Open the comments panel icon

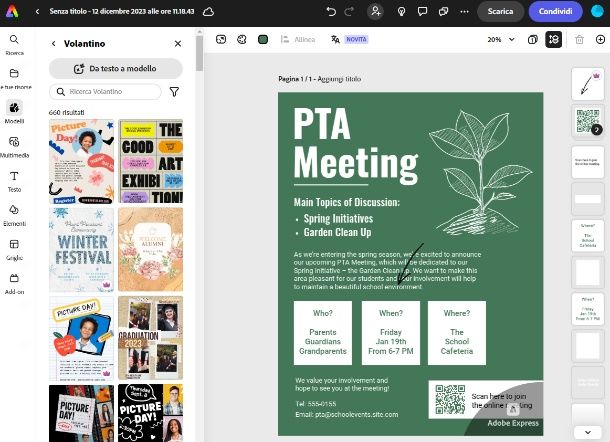pos(422,12)
